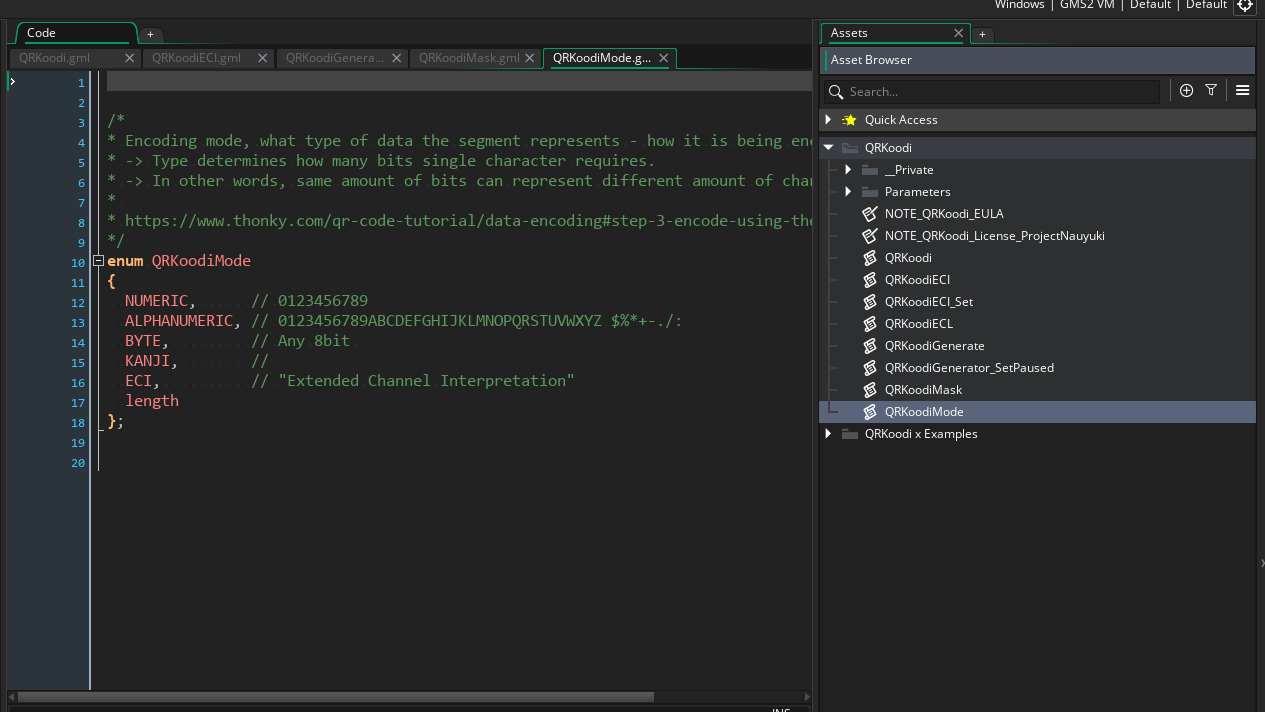Close the QRKoodiECI.gml tab

click(x=263, y=58)
